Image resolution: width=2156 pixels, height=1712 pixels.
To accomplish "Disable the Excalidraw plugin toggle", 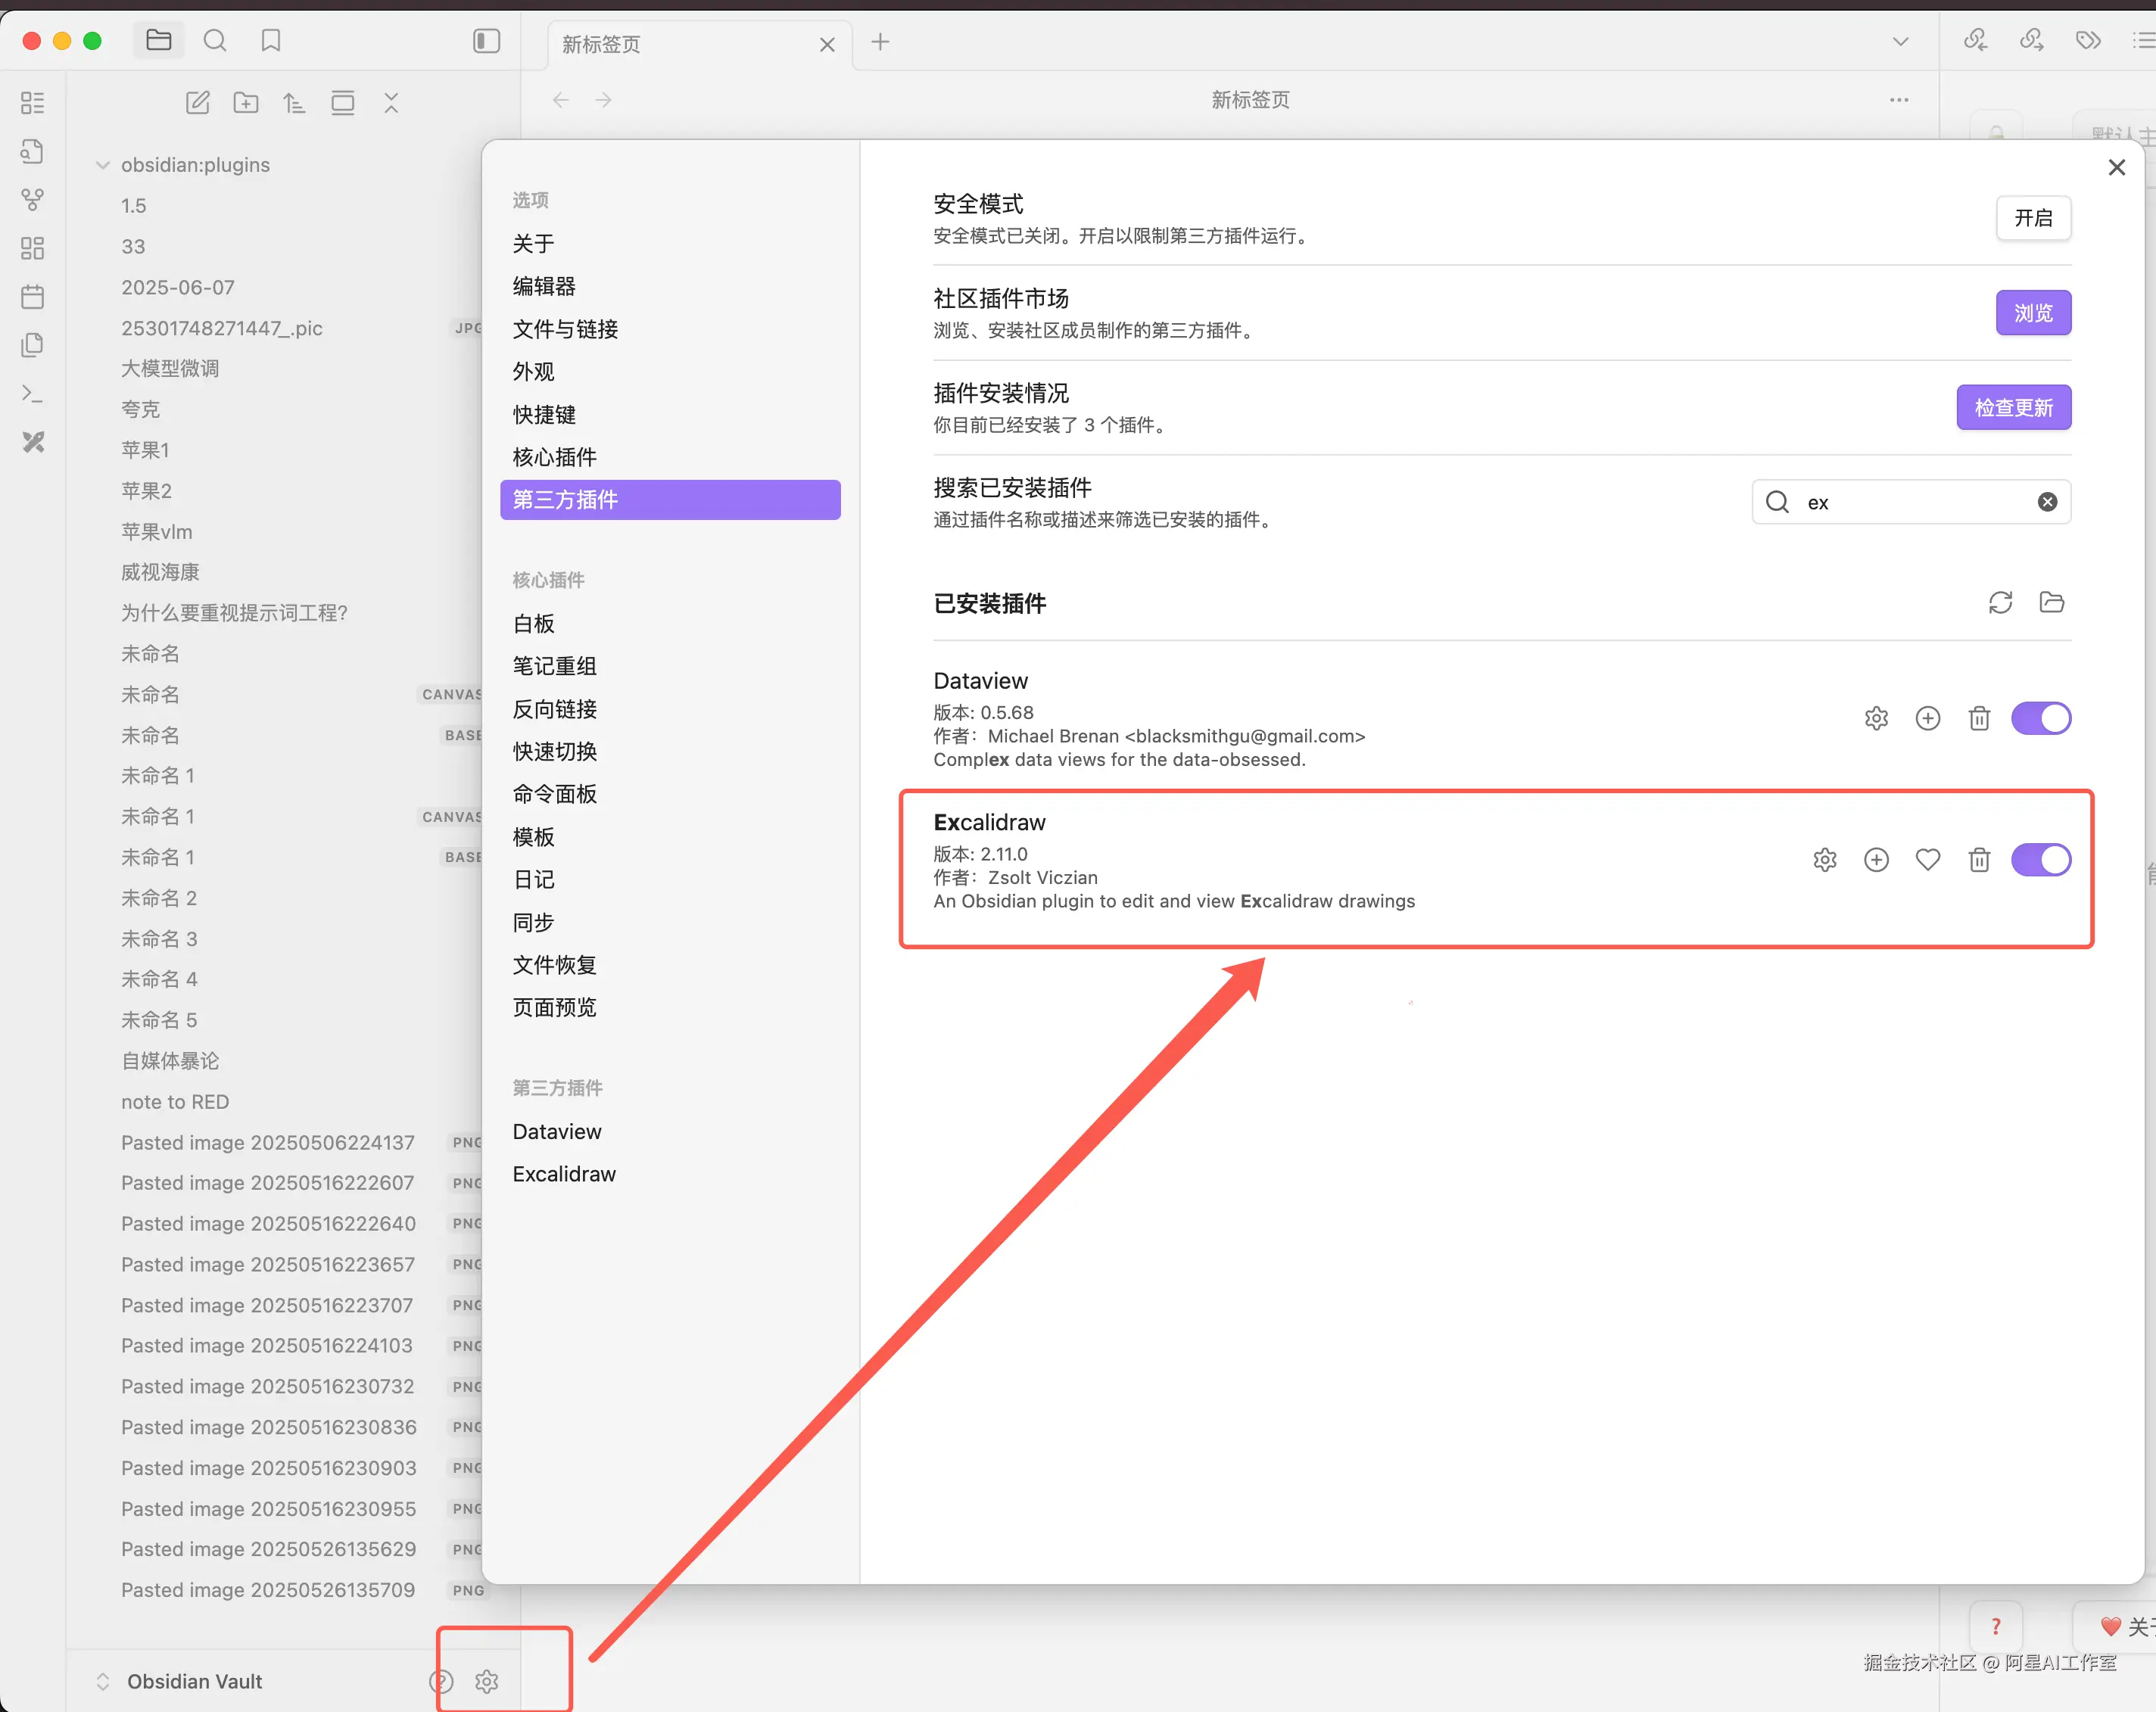I will pyautogui.click(x=2040, y=860).
